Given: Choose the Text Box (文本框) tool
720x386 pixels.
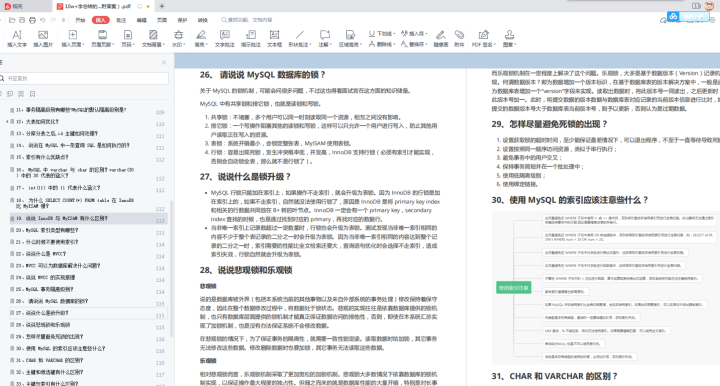Looking at the screenshot, I should coord(274,39).
